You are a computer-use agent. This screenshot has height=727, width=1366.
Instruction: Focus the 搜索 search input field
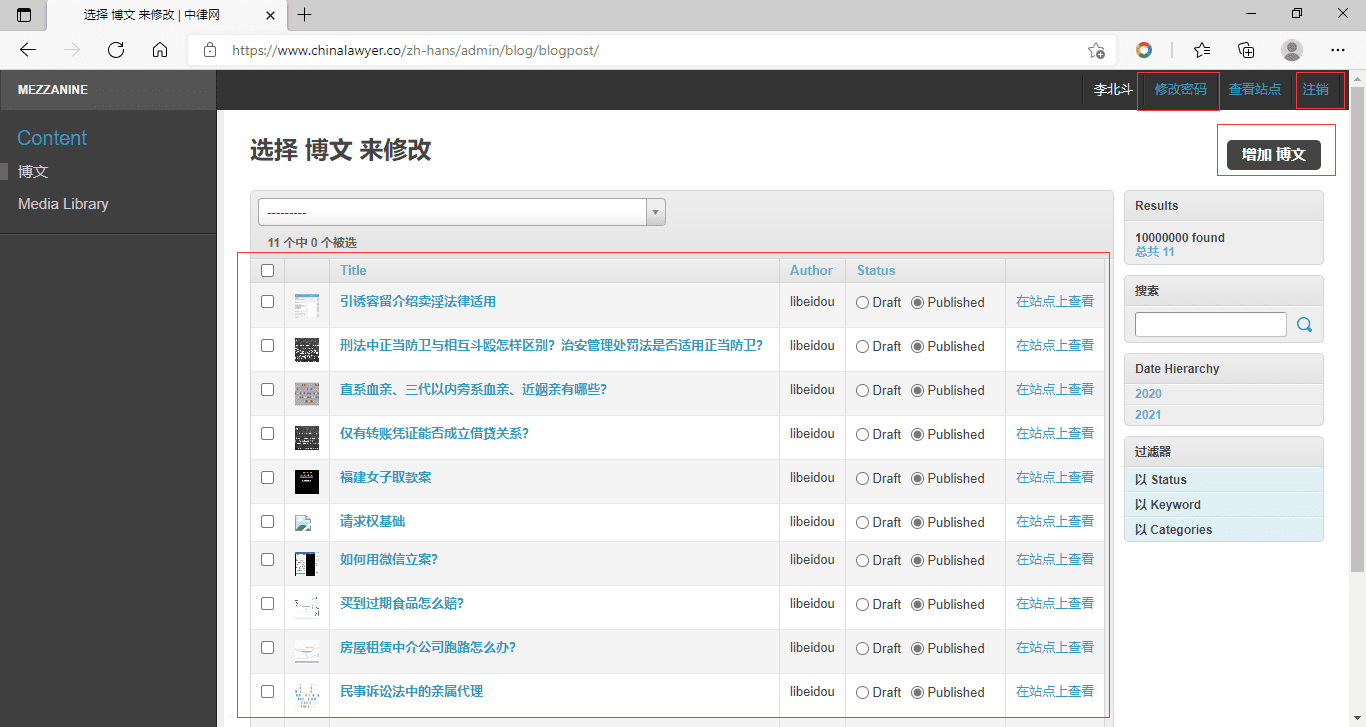[x=1211, y=324]
